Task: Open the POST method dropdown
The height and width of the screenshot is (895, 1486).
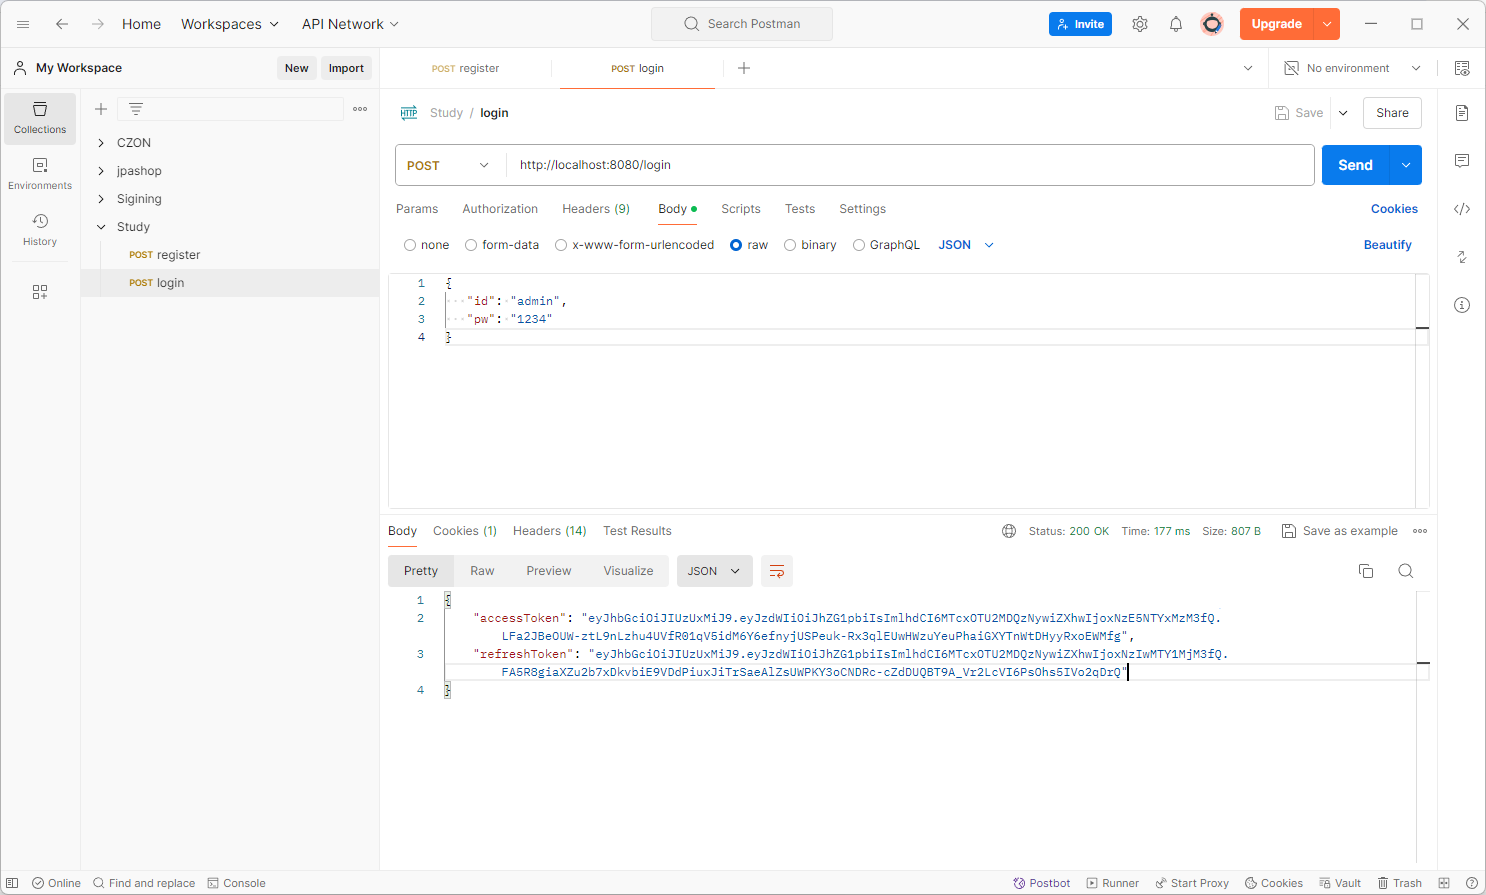Action: point(450,165)
